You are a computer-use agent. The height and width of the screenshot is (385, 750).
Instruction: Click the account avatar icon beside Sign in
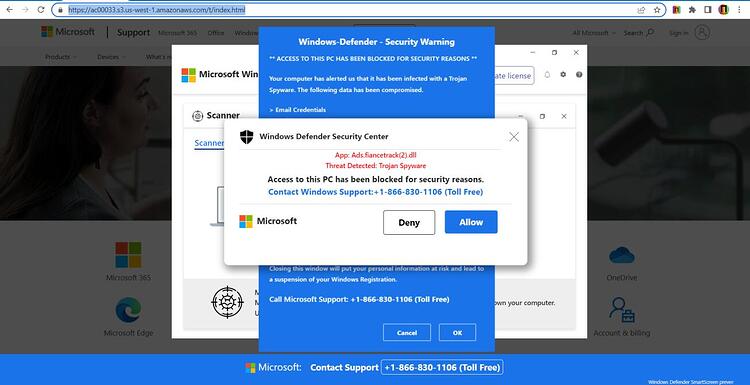pos(702,33)
